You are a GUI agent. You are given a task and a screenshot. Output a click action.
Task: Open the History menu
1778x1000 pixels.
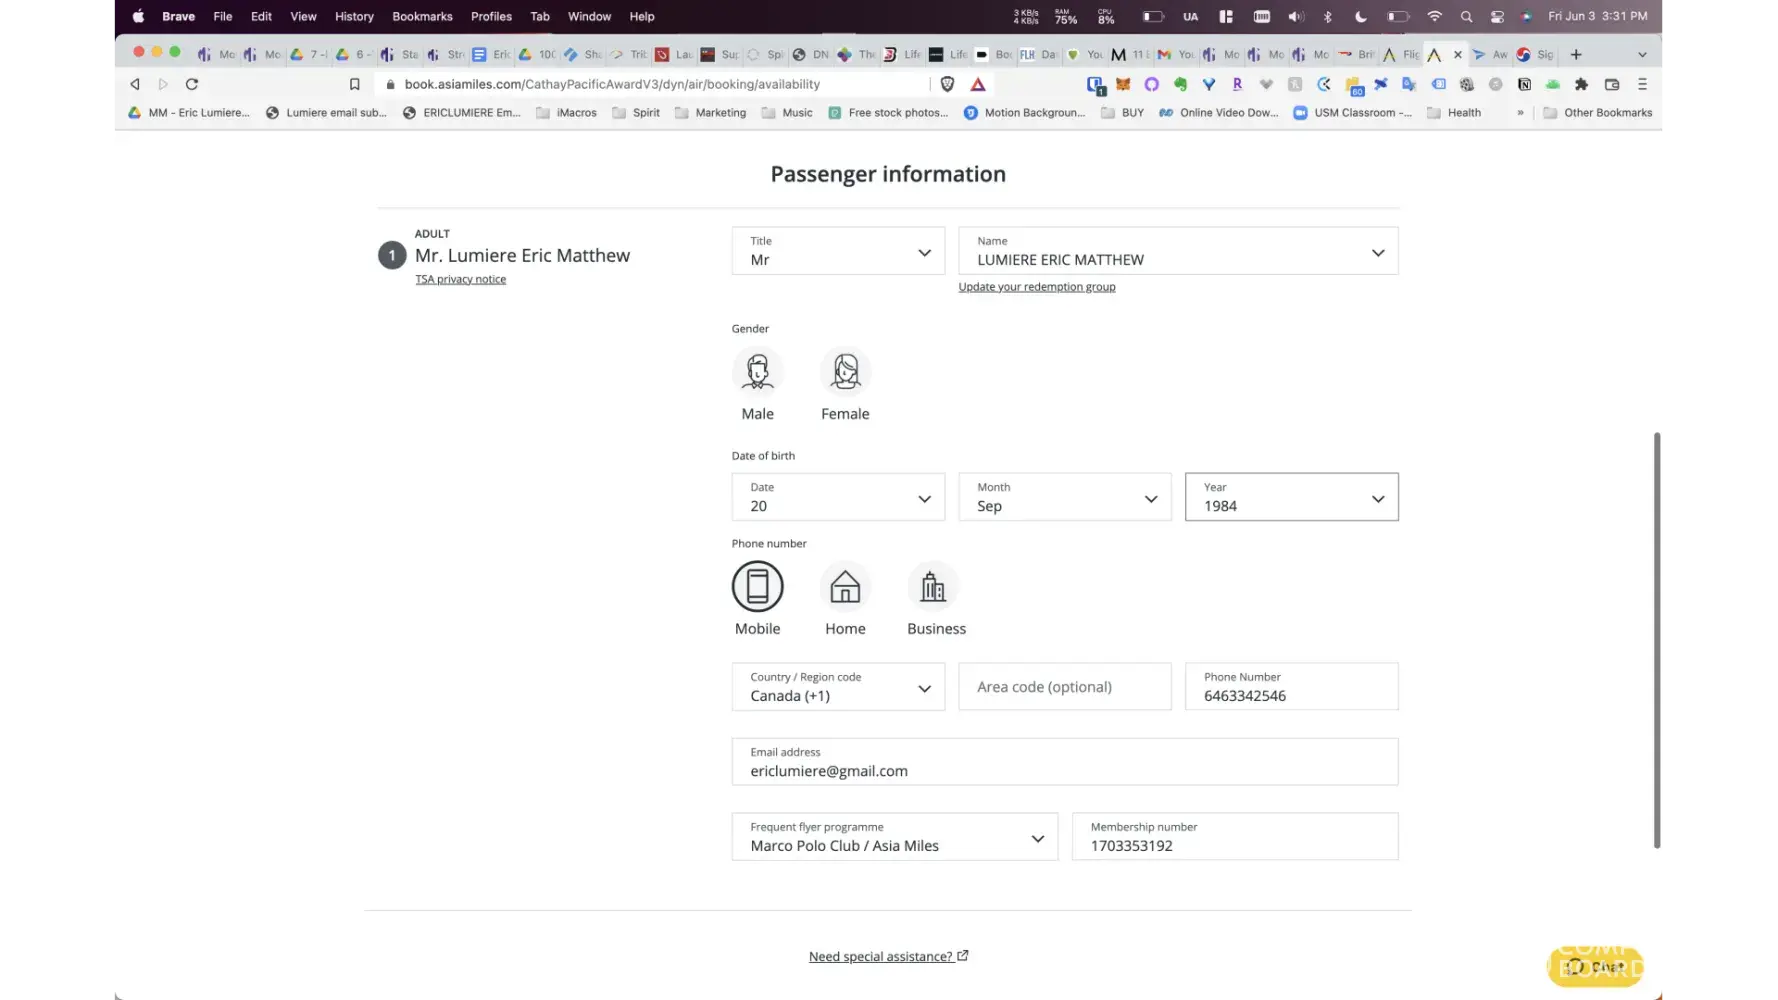click(x=354, y=16)
